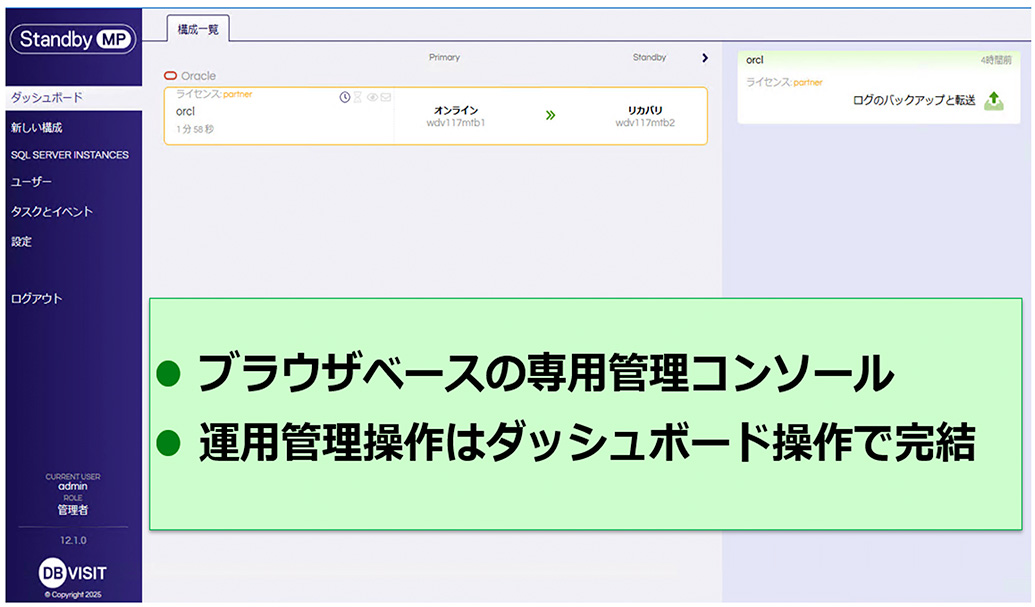Click the red Oracle logo icon

(170, 76)
